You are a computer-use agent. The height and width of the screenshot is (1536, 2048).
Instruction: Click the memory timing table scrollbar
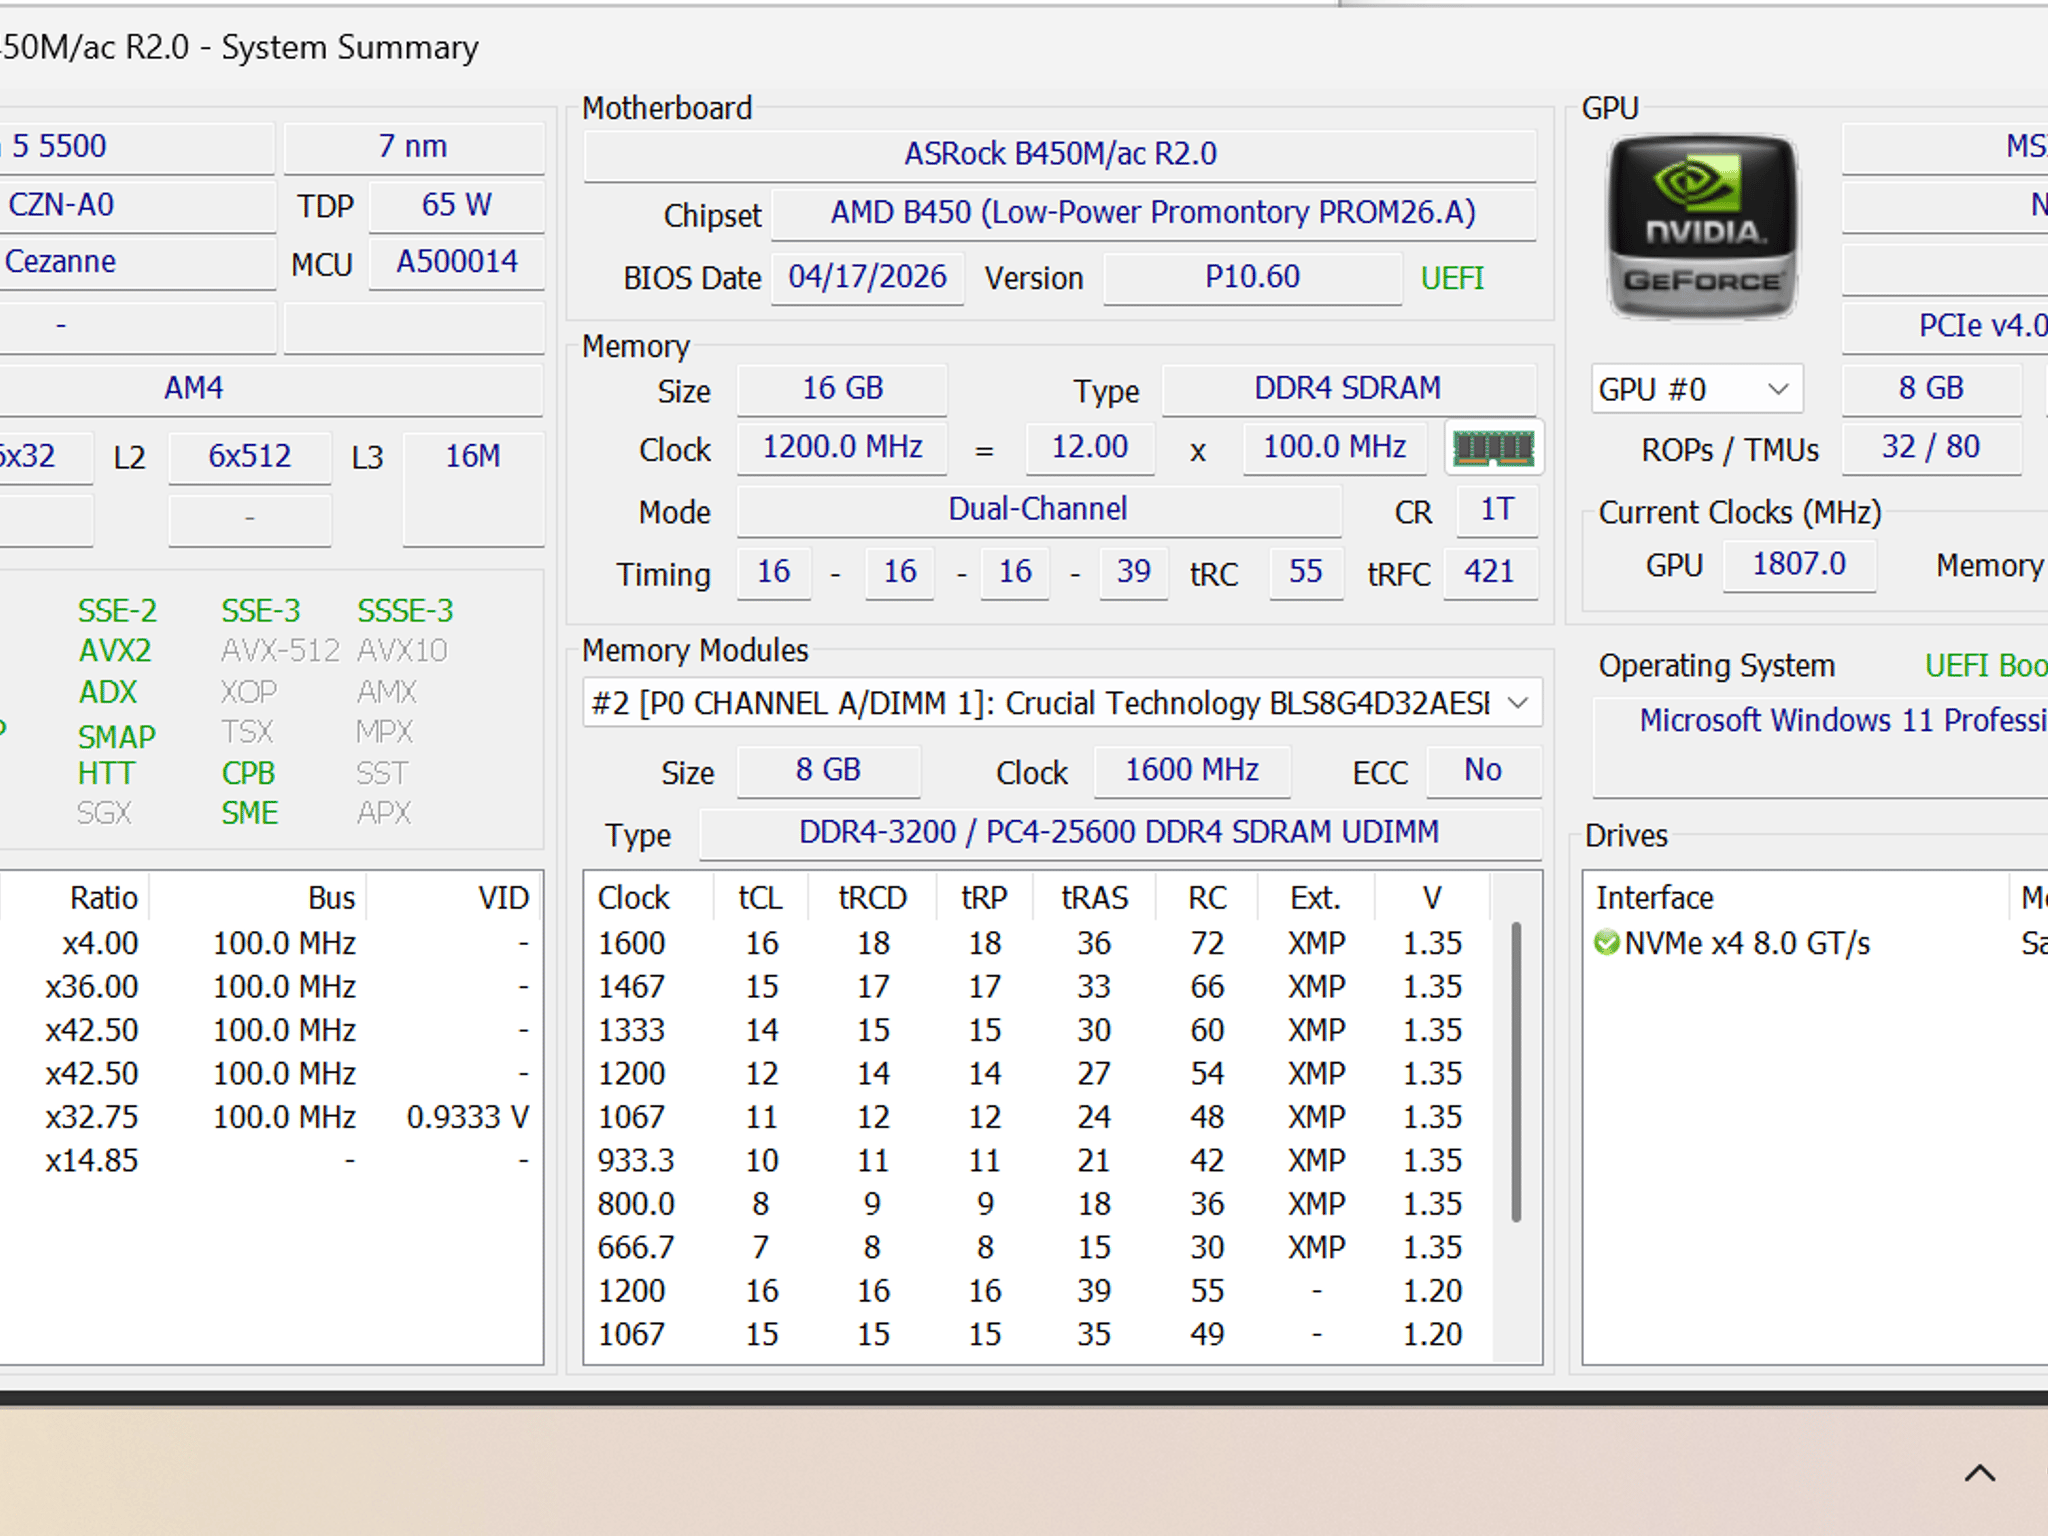(1516, 1071)
